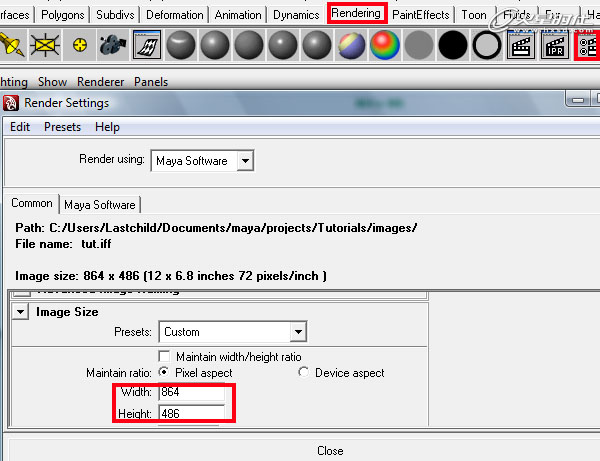Viewport: 600px width, 461px height.
Task: Click the spotlight icon on the shelf
Action: (11, 45)
